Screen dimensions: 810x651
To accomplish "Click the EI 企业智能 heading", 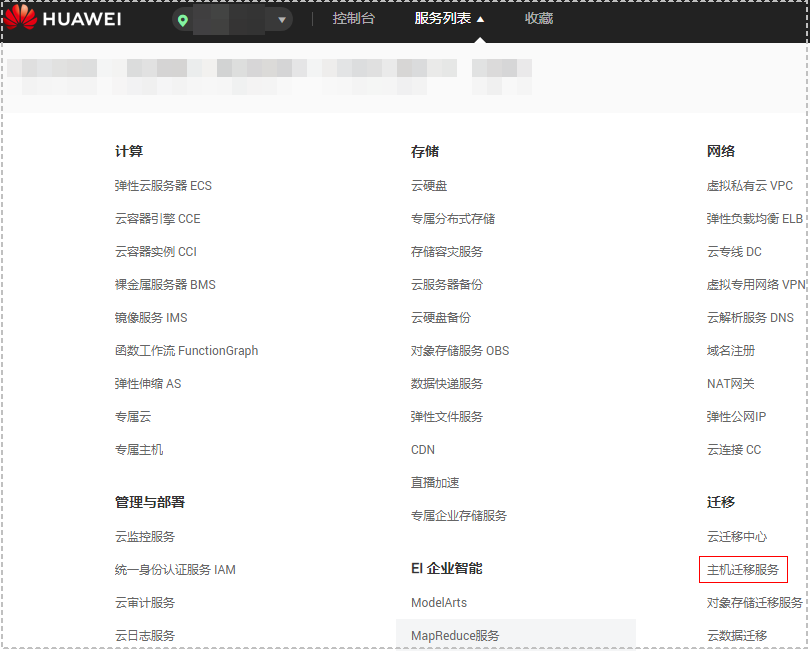I will click(x=446, y=568).
